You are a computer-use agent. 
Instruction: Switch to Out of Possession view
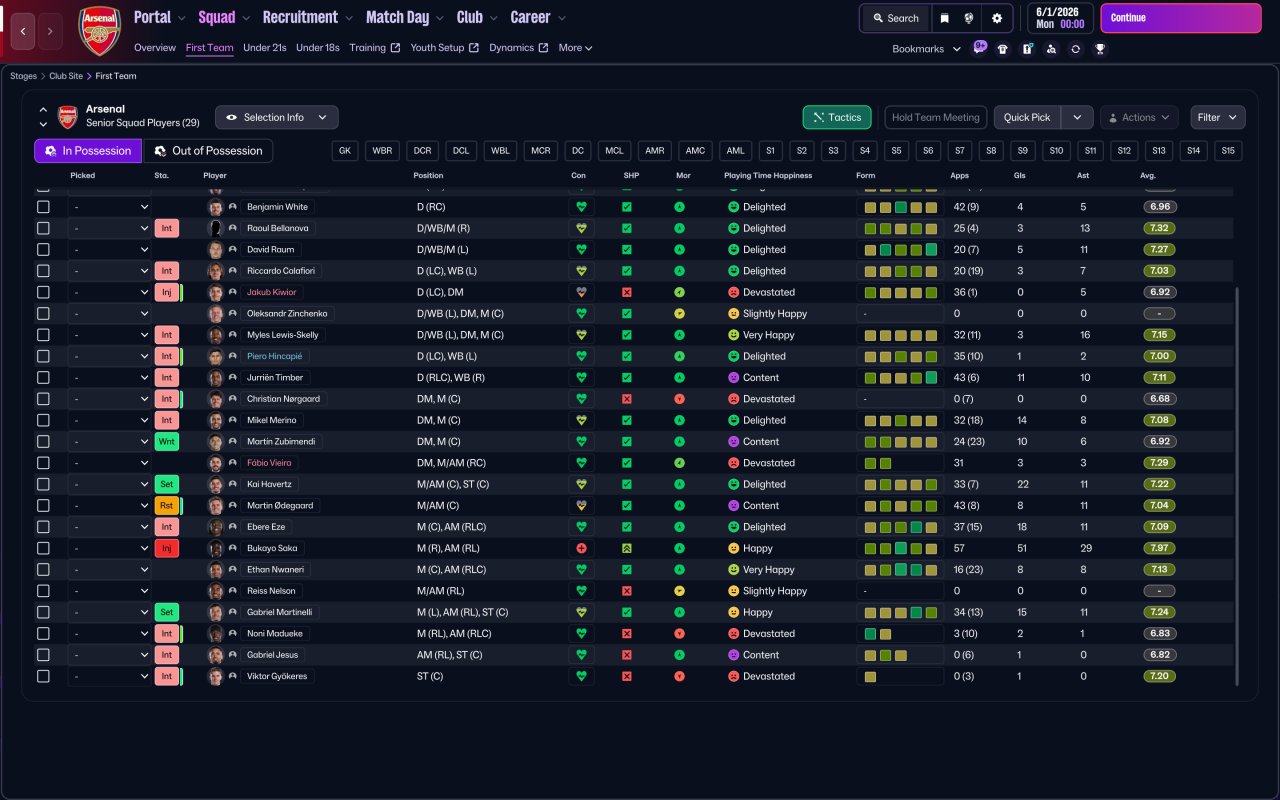pos(208,151)
